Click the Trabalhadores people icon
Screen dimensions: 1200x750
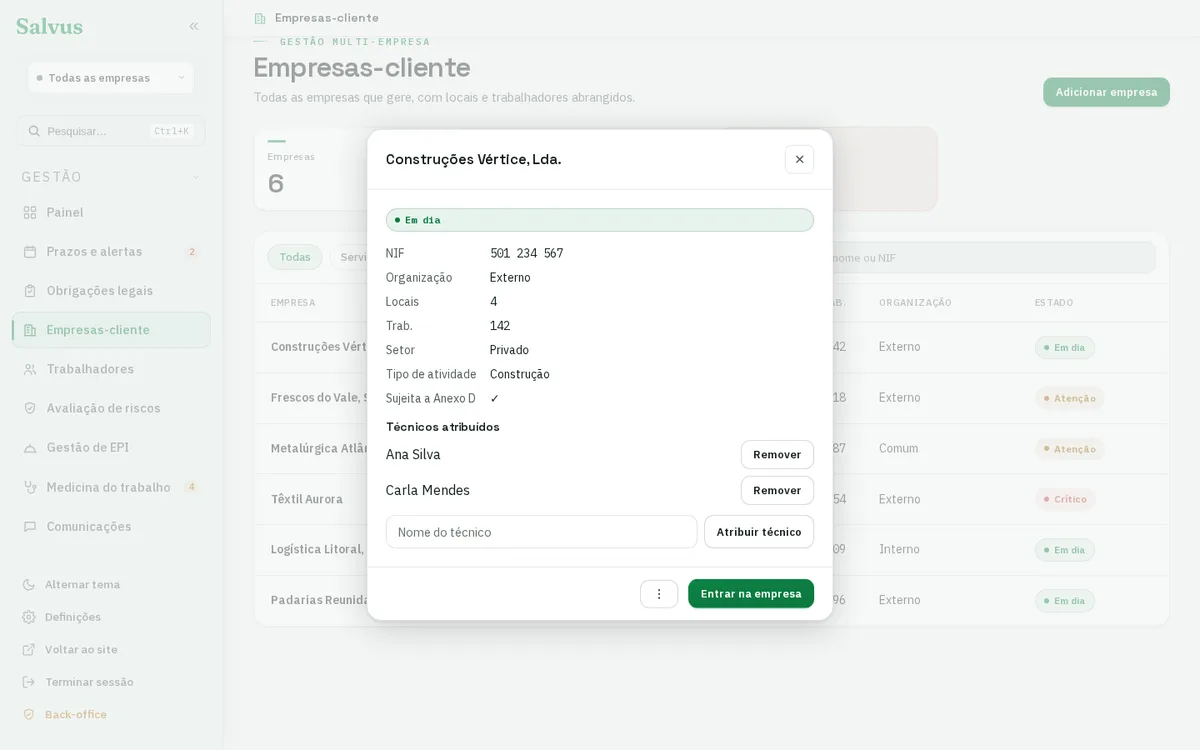tap(30, 369)
